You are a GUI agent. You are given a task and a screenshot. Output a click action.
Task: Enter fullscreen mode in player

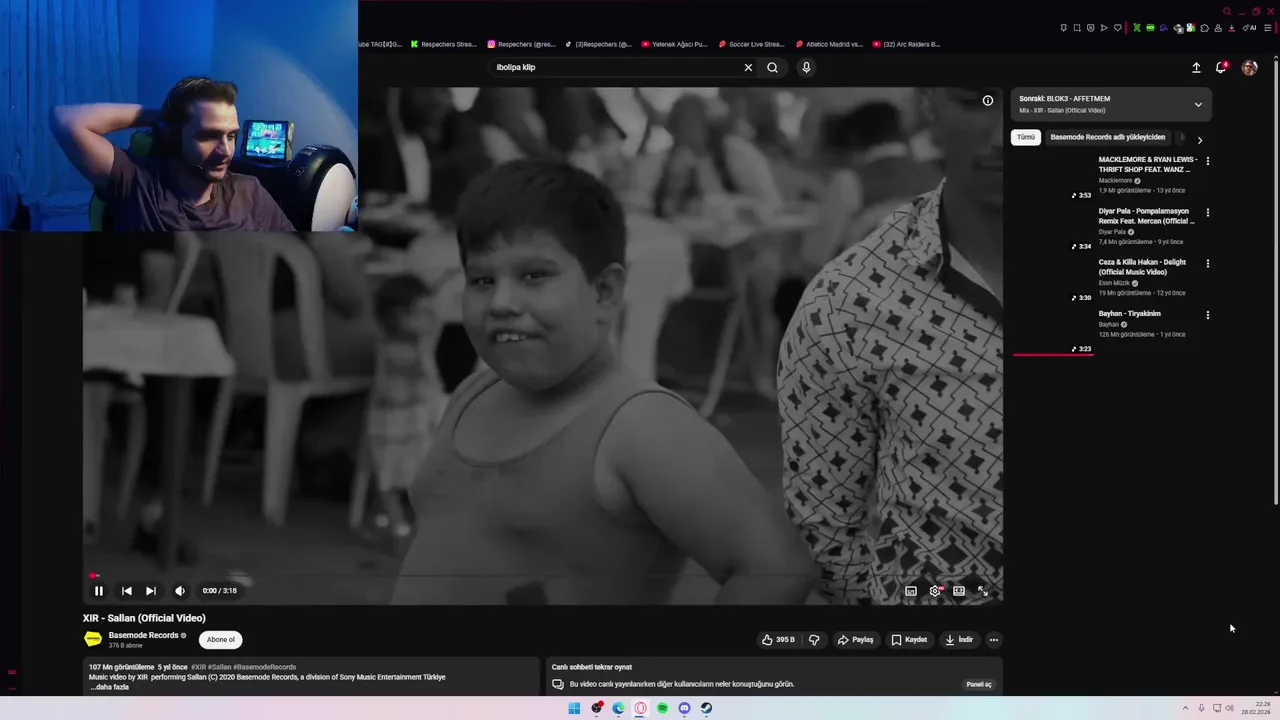click(983, 591)
